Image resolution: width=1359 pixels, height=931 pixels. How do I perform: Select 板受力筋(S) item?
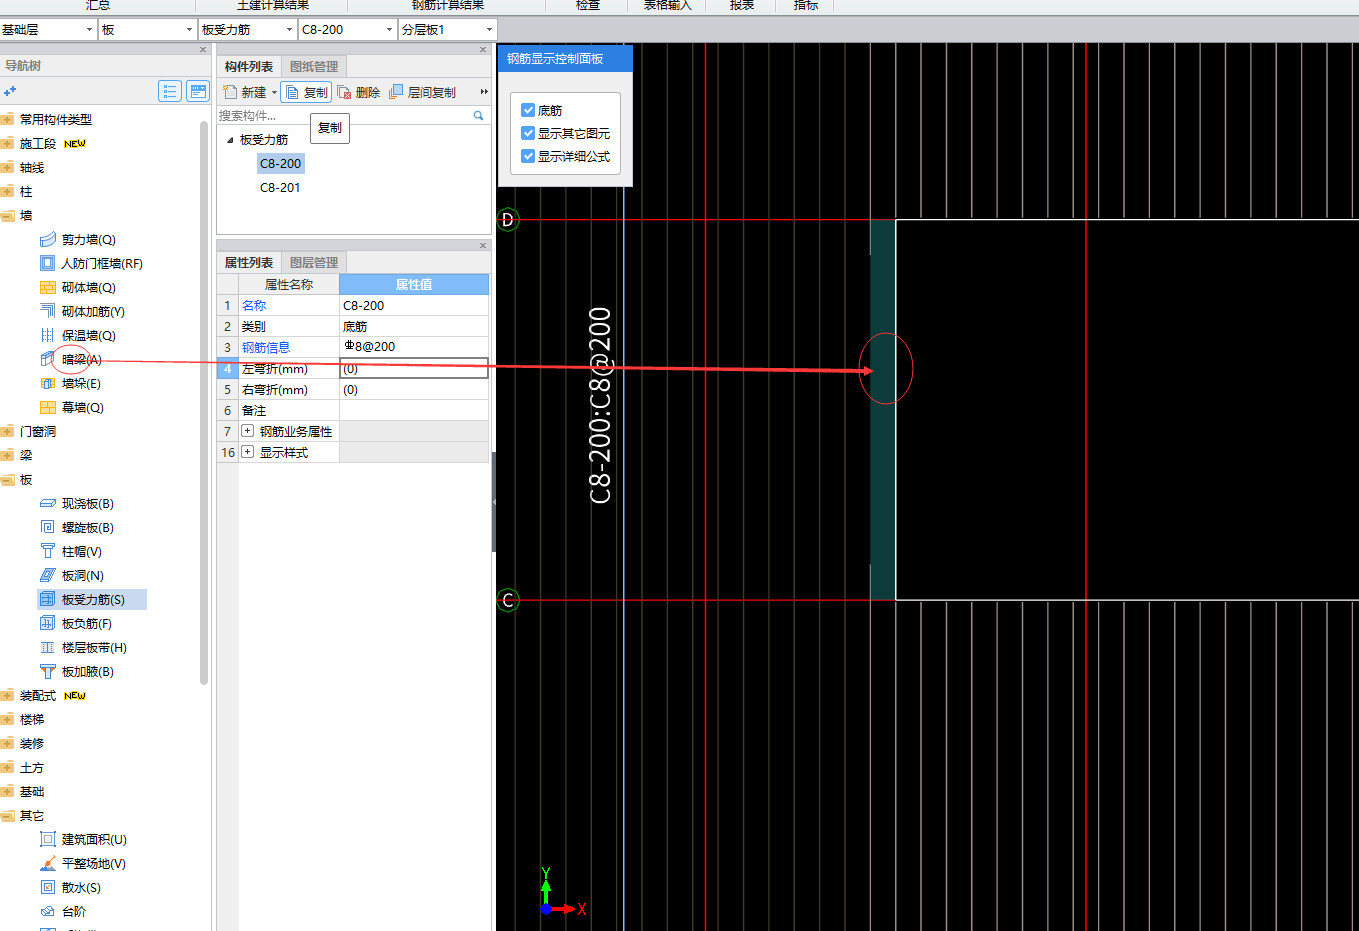[x=92, y=600]
